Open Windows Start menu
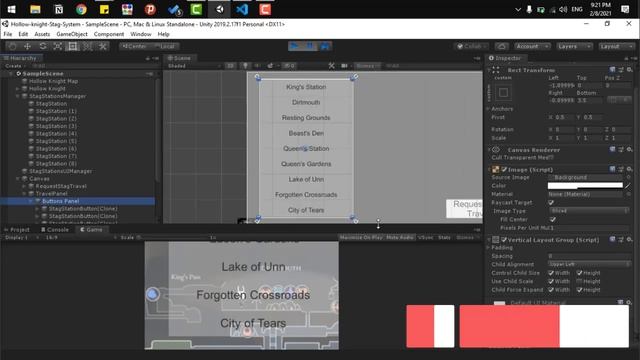 (x=11, y=9)
